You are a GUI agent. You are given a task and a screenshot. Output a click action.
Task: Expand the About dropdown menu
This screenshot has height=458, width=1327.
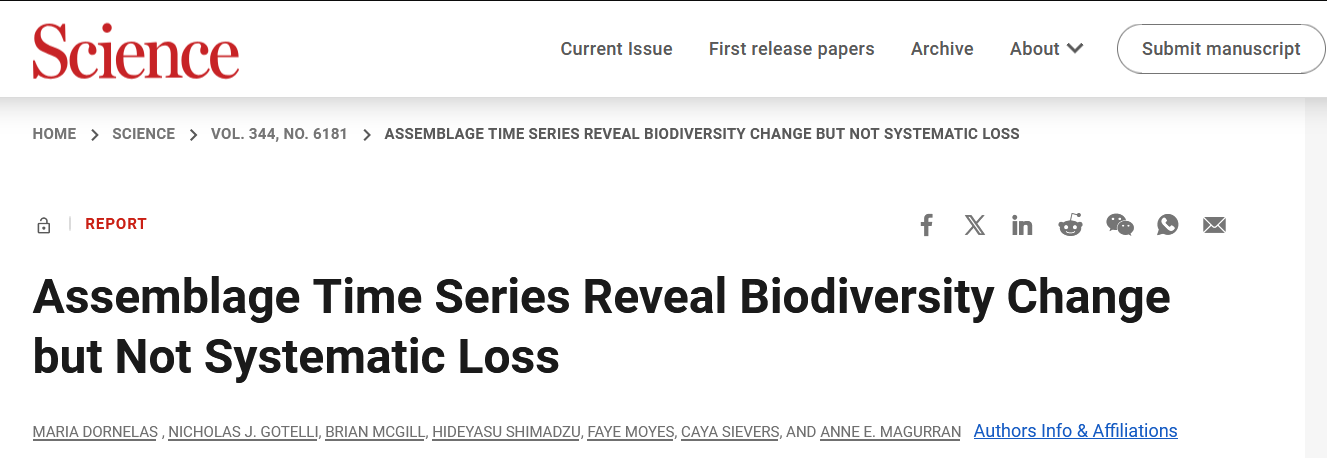pyautogui.click(x=1046, y=49)
